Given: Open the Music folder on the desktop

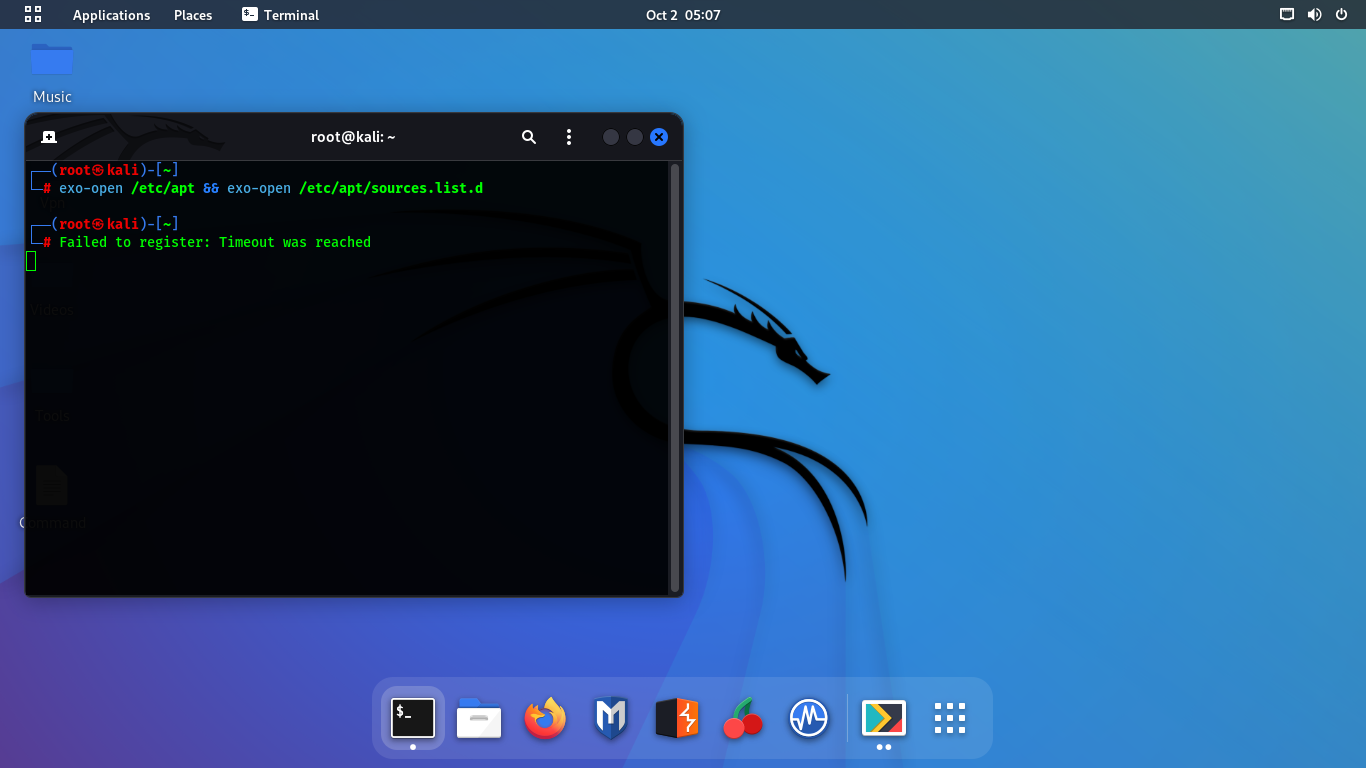Looking at the screenshot, I should [x=51, y=60].
